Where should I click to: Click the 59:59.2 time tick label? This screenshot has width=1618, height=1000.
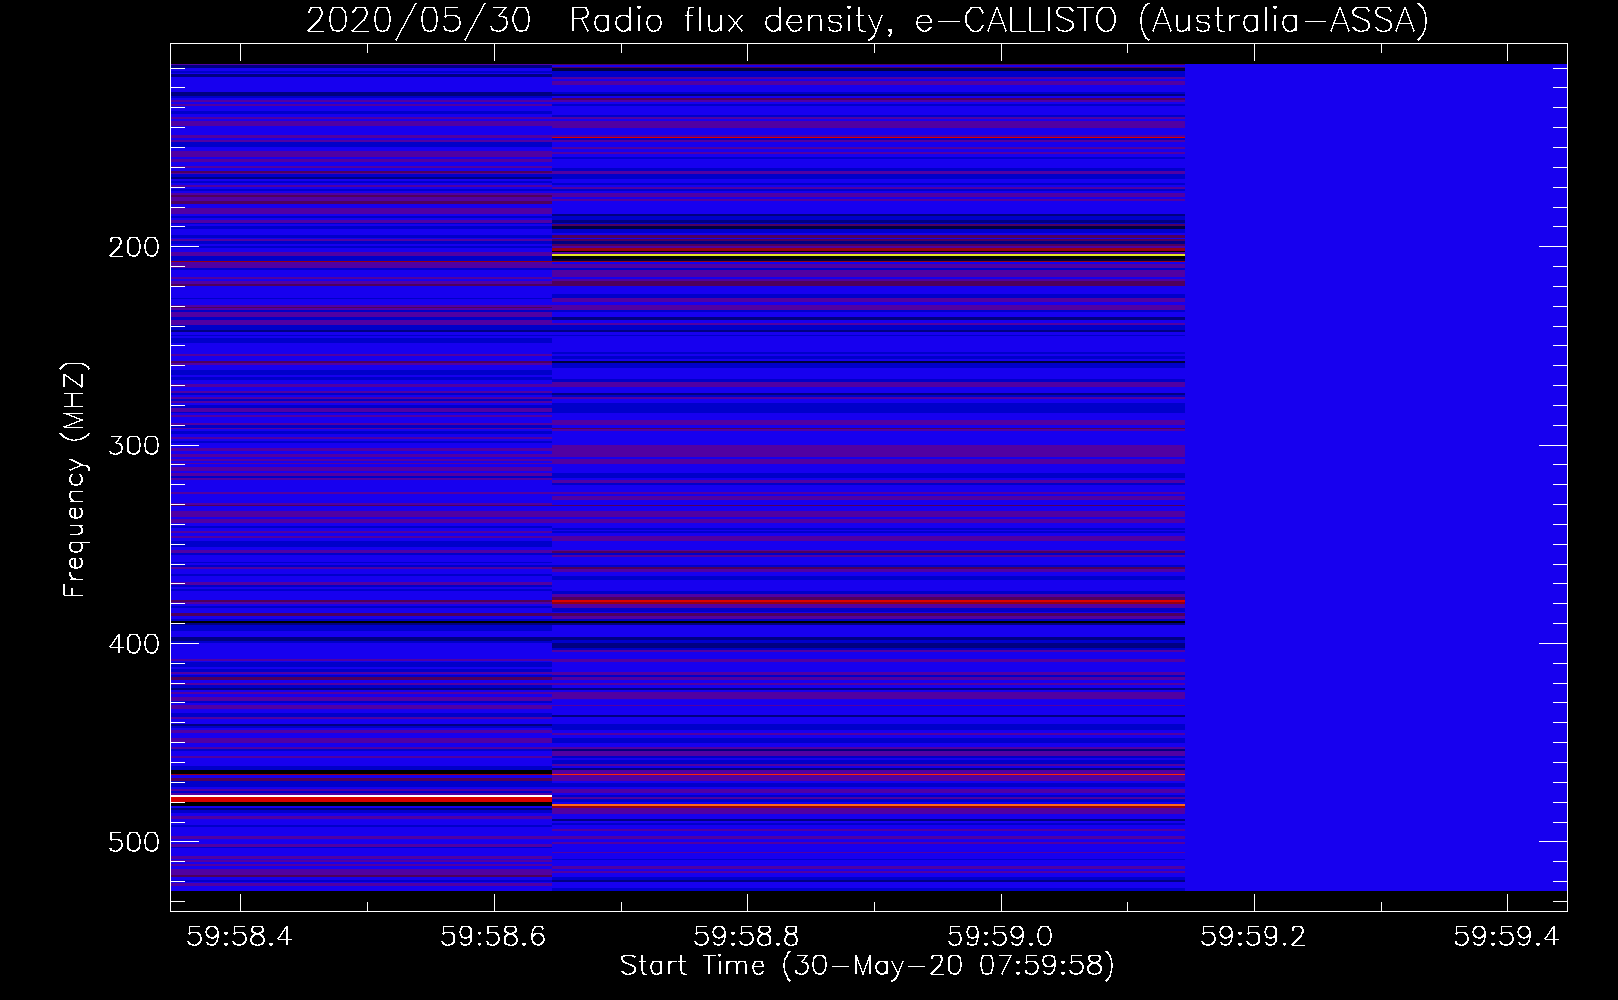1253,936
